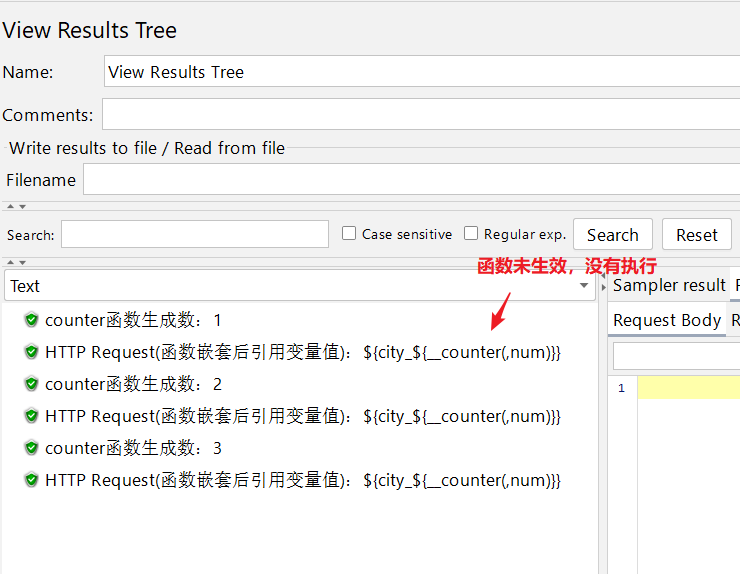
Task: Click the success icon of the second HTTP Request
Action: click(31, 416)
